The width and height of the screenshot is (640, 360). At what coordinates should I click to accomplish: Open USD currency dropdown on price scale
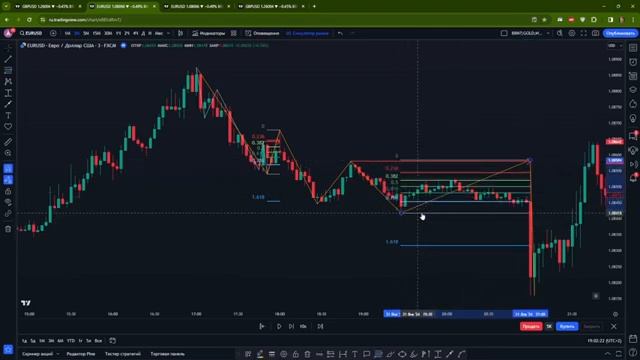[615, 45]
